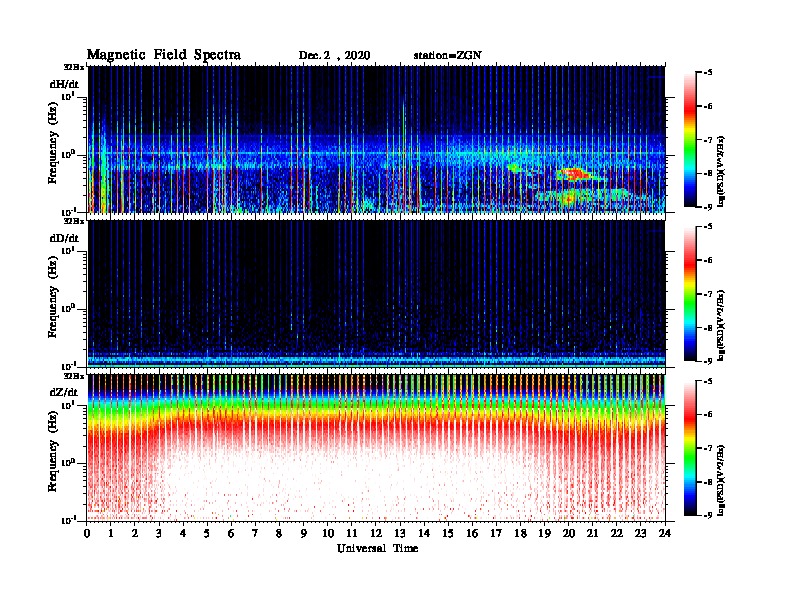Click hour 12 tick label on Universal Time axis
792x612 pixels.
click(376, 533)
